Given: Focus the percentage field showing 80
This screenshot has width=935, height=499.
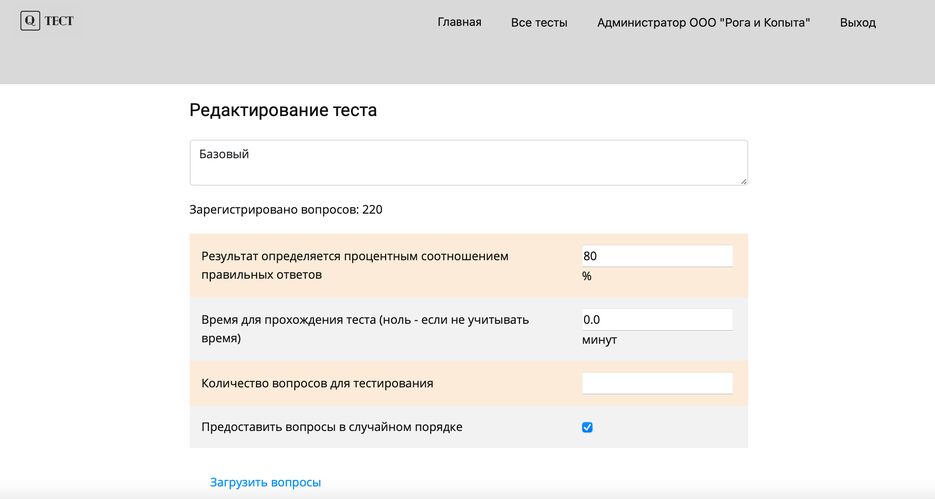Looking at the screenshot, I should click(x=657, y=256).
